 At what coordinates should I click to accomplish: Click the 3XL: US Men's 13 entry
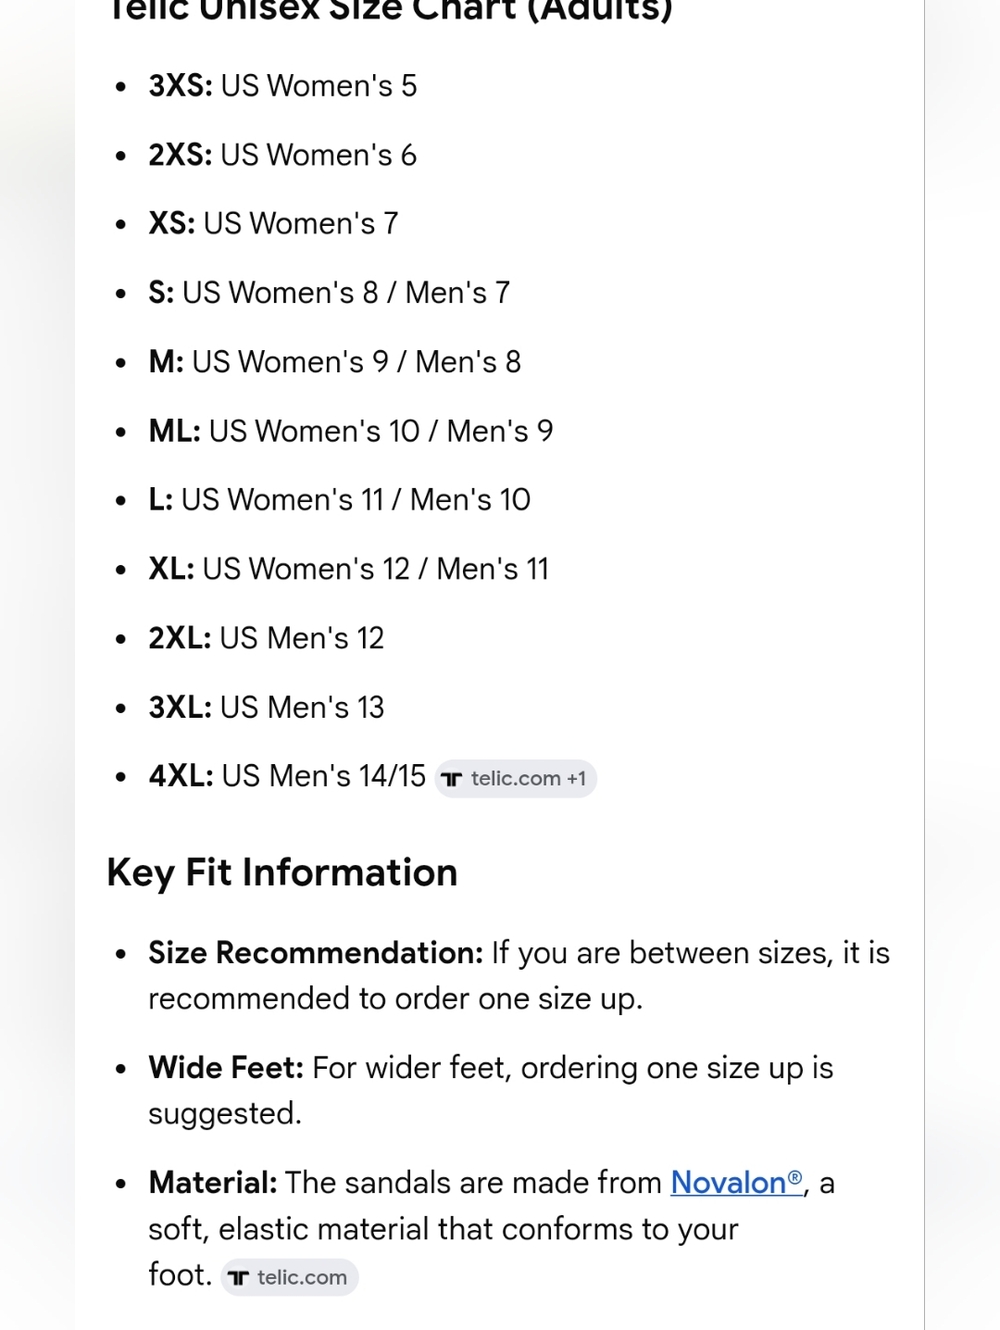(266, 707)
